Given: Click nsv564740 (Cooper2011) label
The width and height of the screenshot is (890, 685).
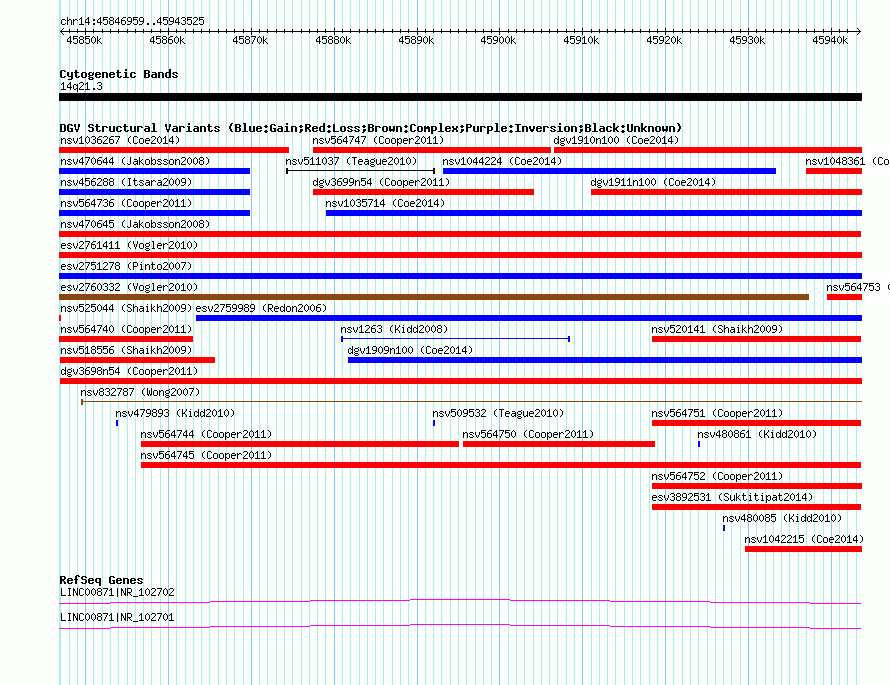Looking at the screenshot, I should coord(126,329).
